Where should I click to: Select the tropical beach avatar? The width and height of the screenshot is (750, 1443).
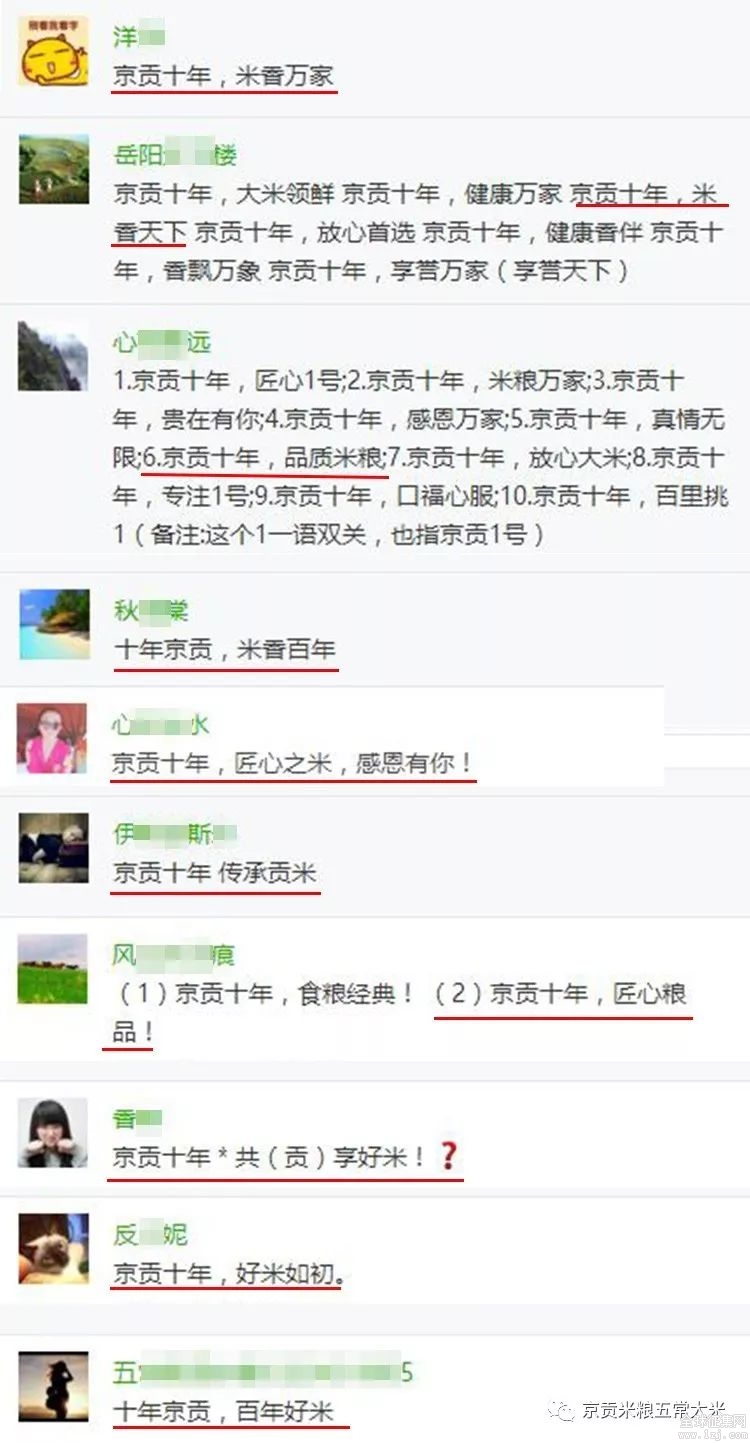[x=53, y=625]
